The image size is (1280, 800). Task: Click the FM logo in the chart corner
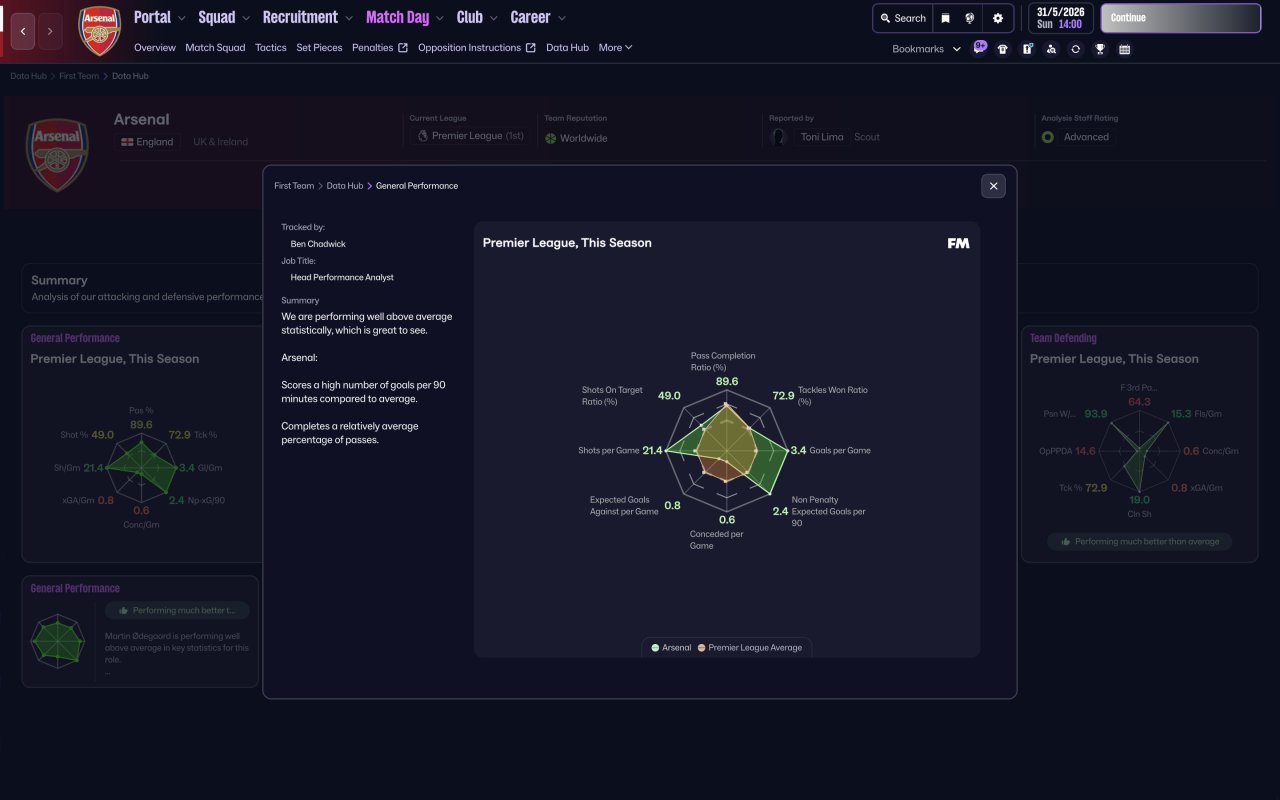click(958, 243)
